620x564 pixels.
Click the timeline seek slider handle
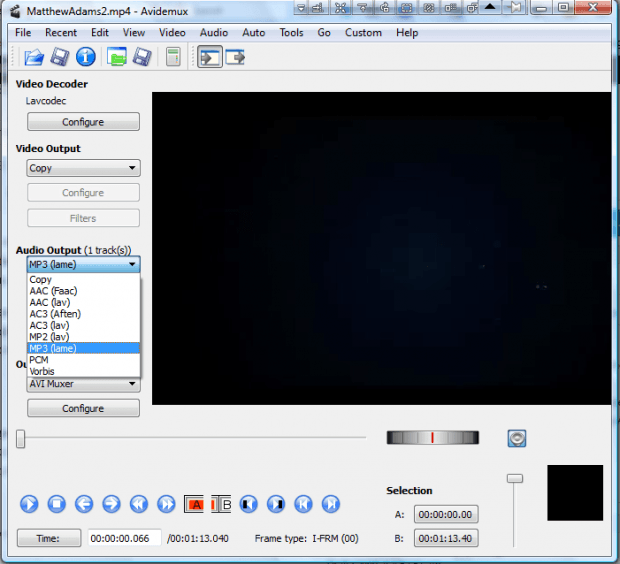(x=21, y=439)
